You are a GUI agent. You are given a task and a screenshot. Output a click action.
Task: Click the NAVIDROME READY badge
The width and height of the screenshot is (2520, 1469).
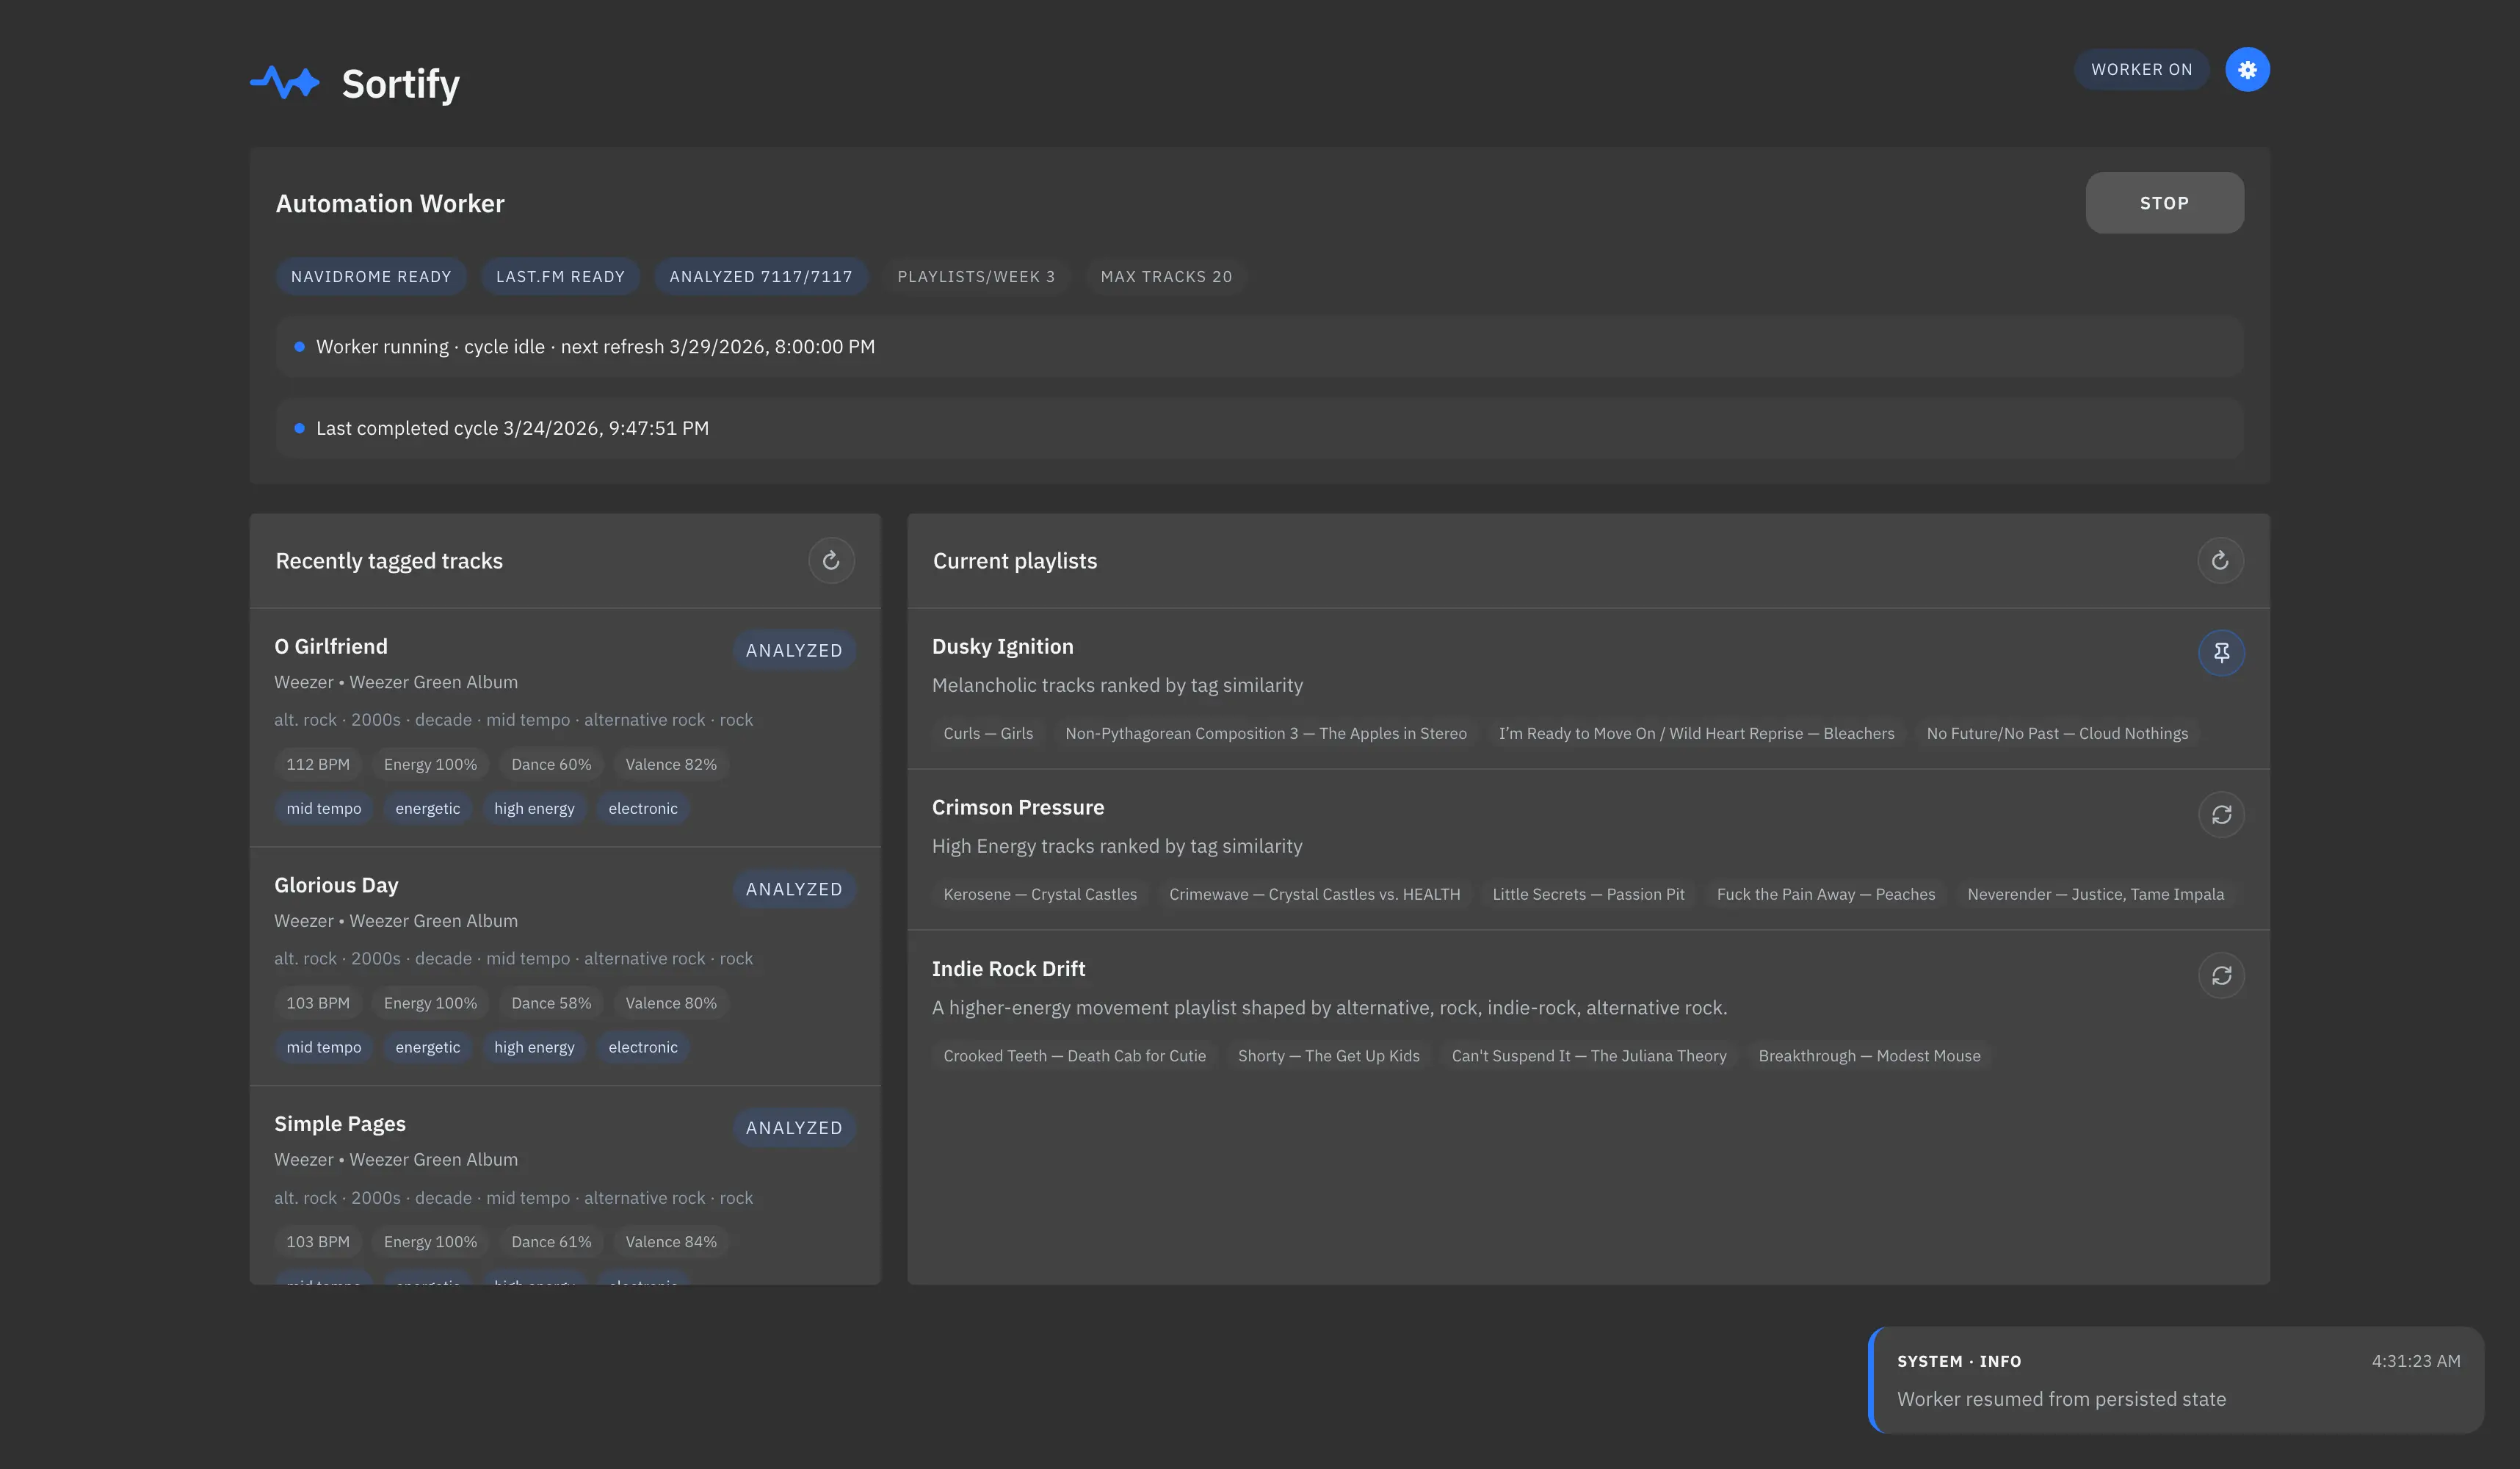point(371,276)
